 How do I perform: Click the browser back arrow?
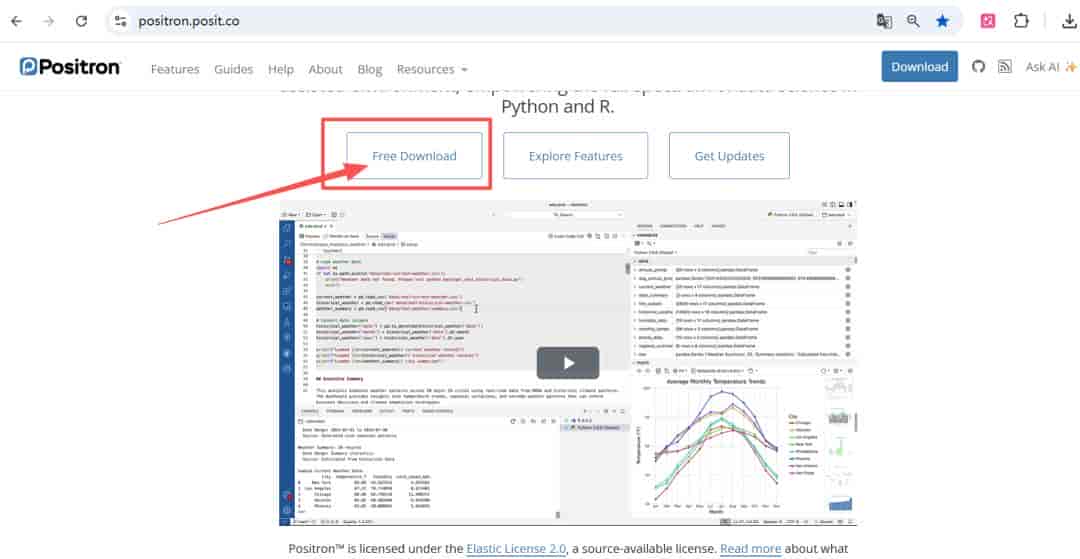(x=17, y=21)
